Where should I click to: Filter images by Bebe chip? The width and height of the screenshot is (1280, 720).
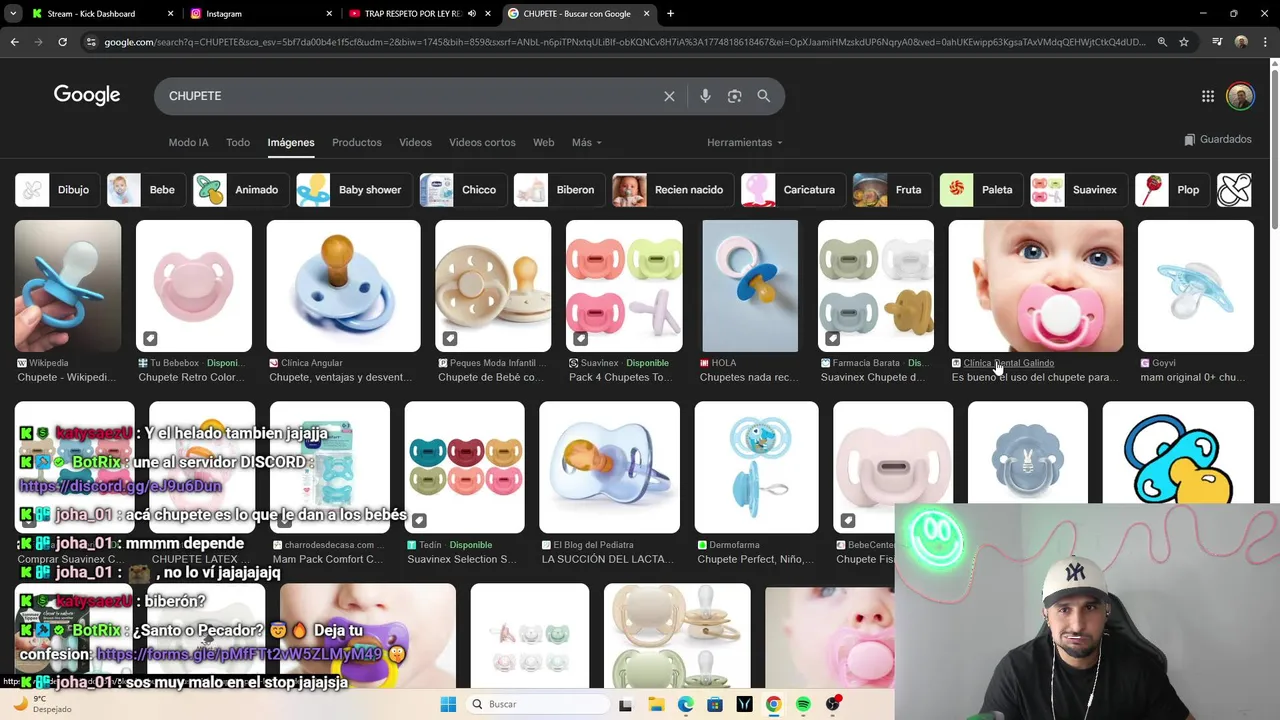click(x=146, y=190)
